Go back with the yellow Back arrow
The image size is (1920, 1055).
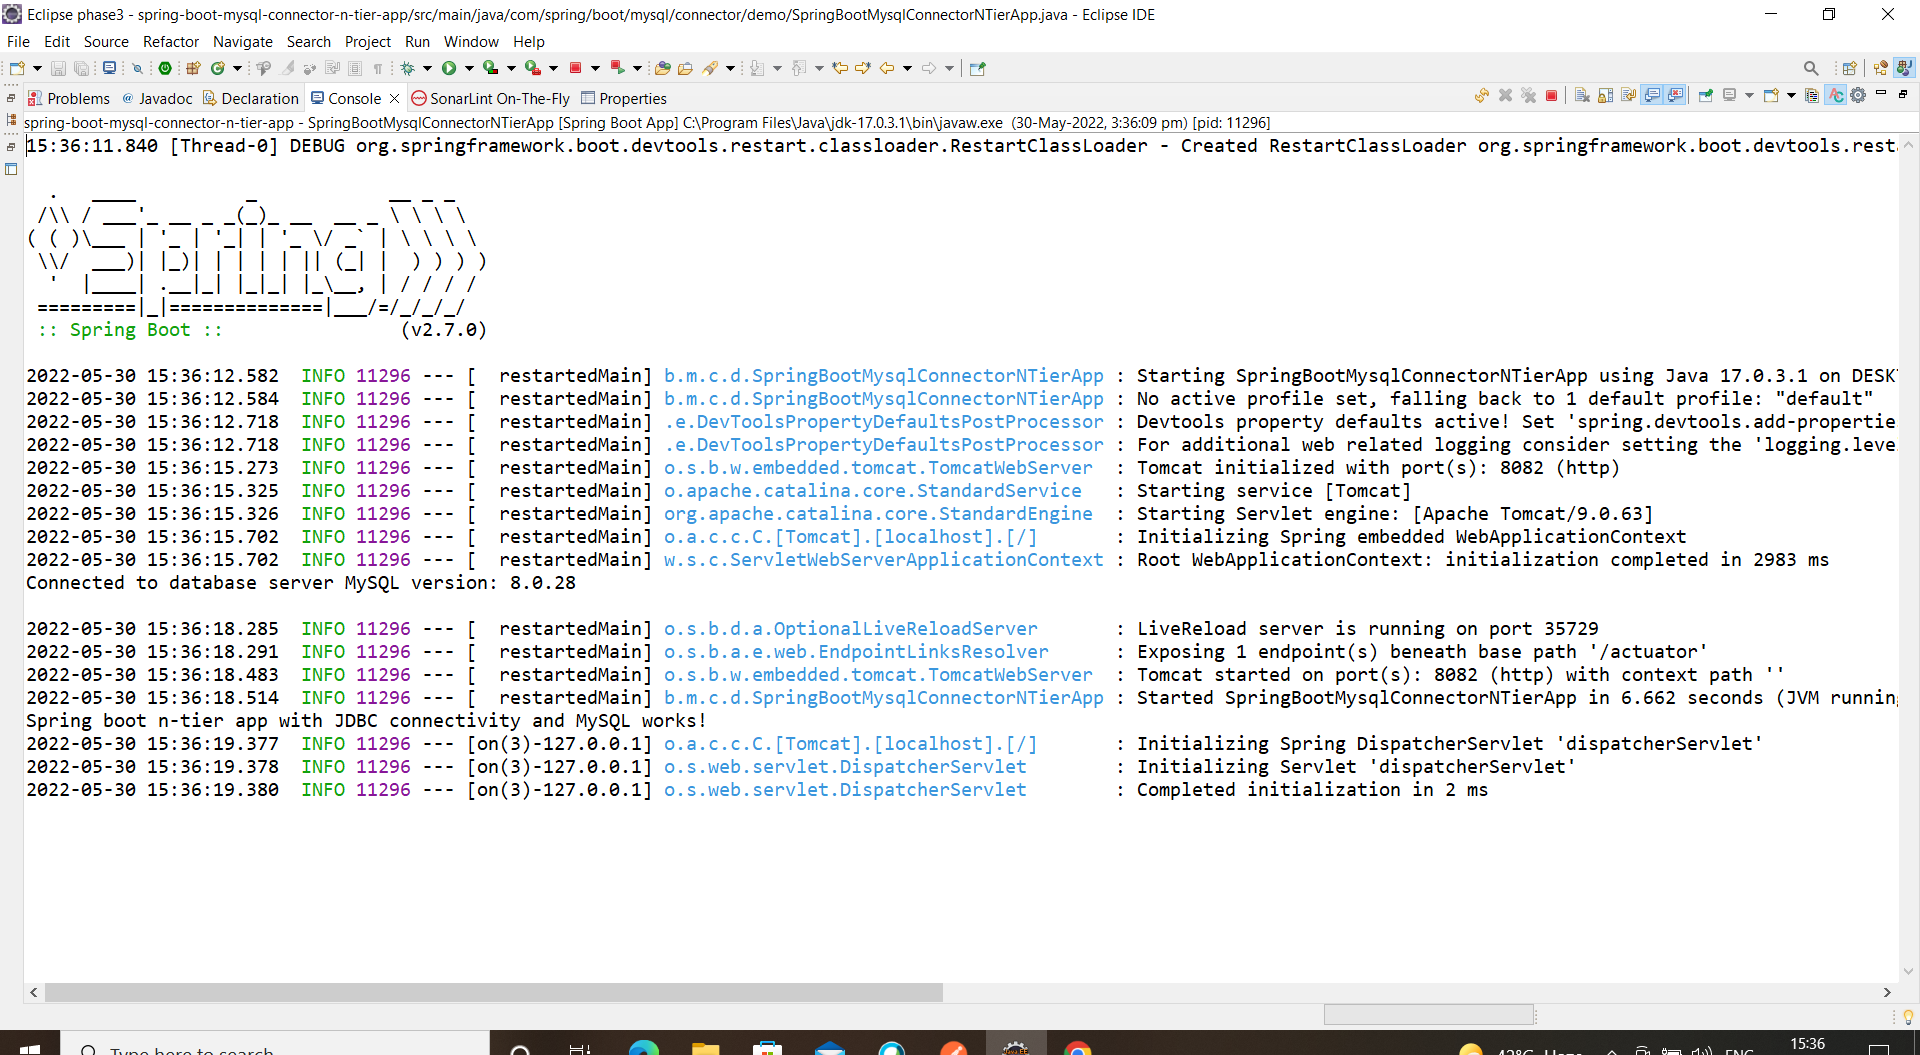[x=887, y=68]
